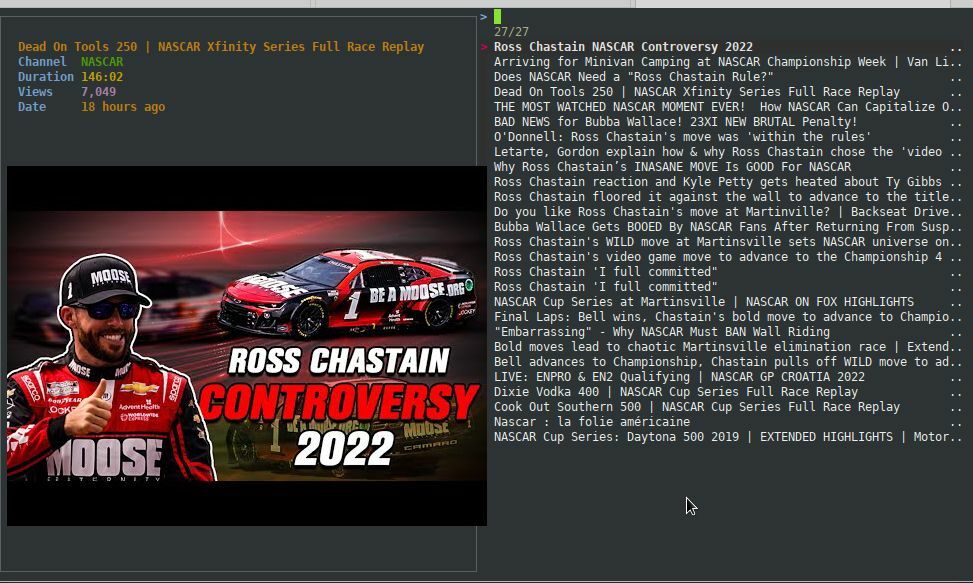Select '"Embarrassing" - Why NASCAR Must BAN Wall Riding' row

coord(727,332)
